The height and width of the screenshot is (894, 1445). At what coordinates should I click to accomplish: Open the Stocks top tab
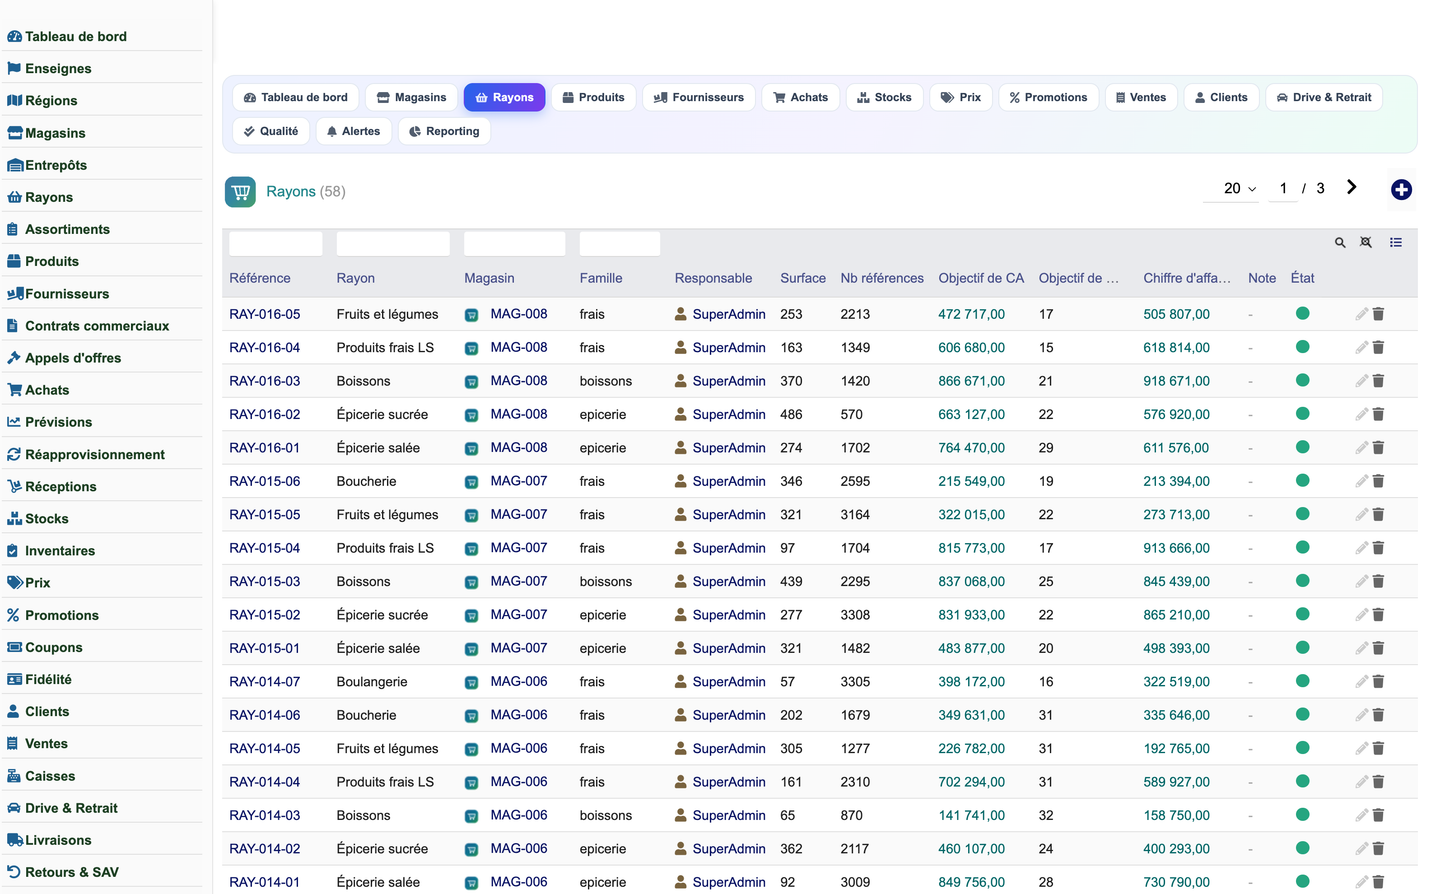[x=884, y=97]
